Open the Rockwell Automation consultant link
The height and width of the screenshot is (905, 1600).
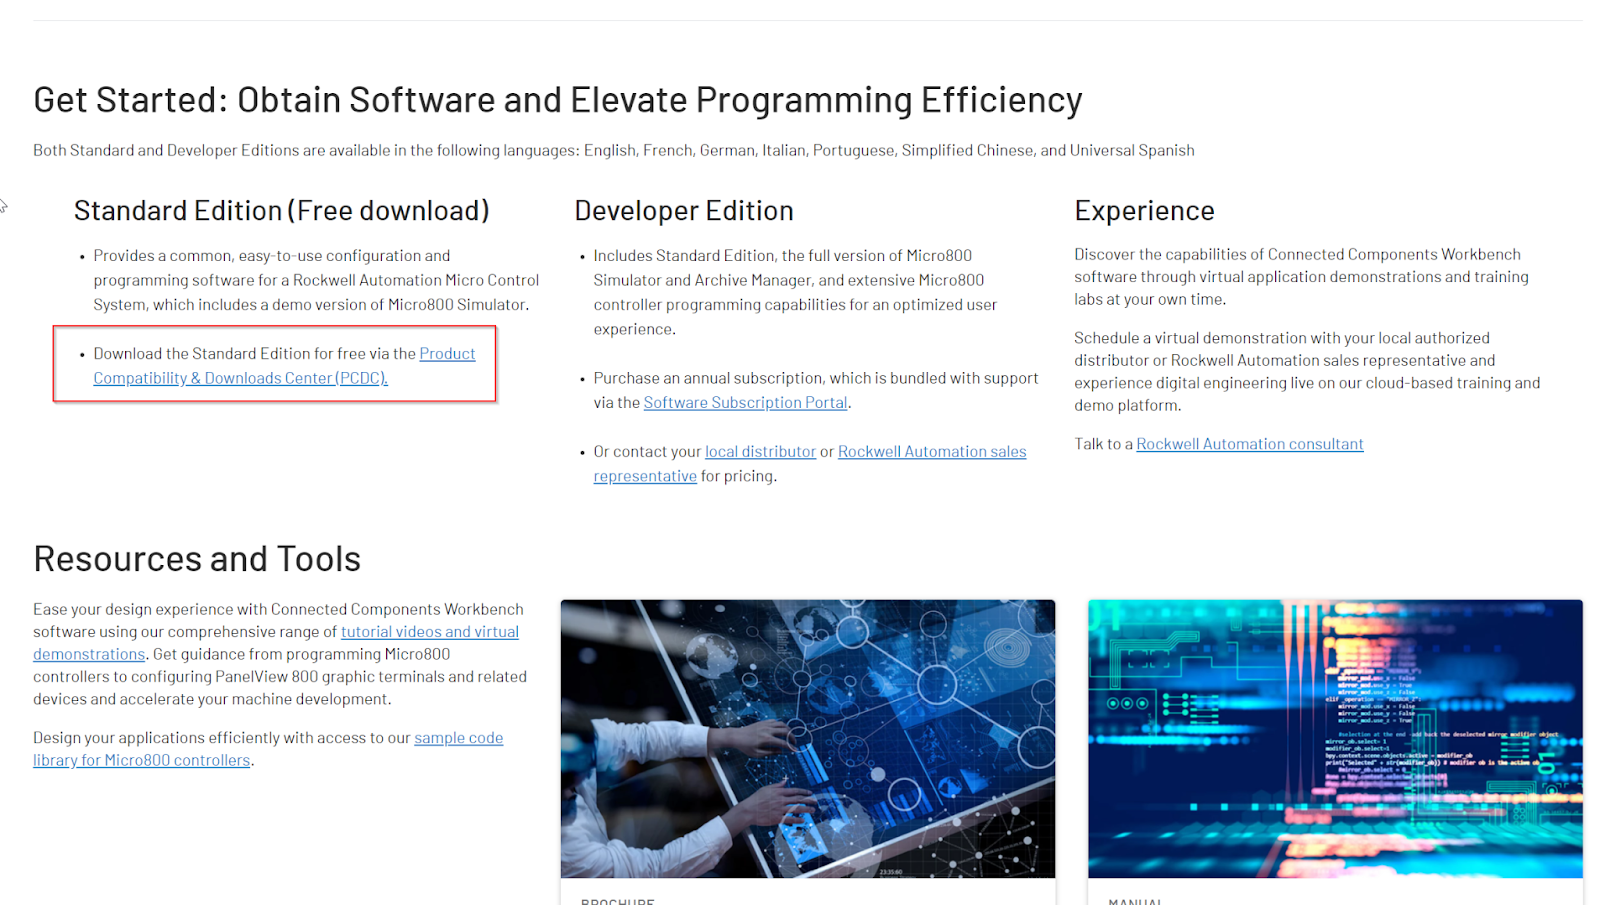(x=1249, y=444)
